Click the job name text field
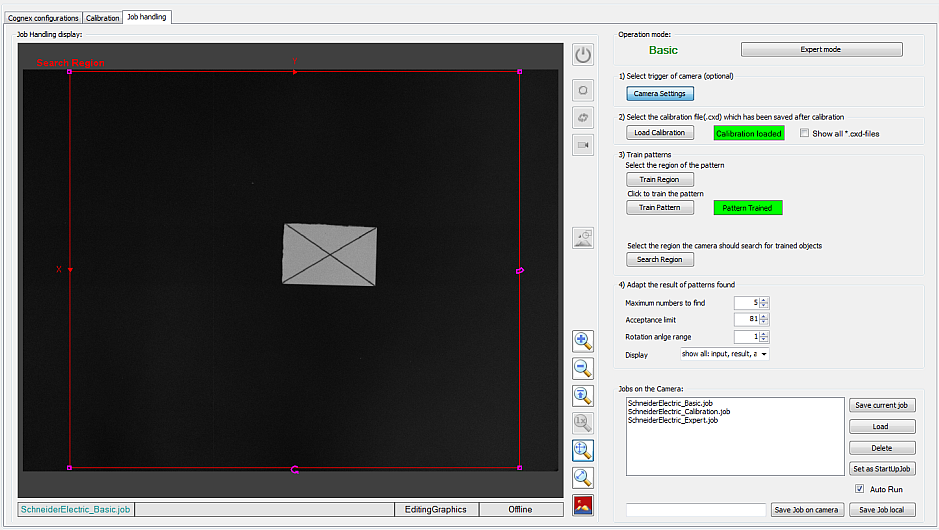This screenshot has height=530, width=939. (695, 510)
